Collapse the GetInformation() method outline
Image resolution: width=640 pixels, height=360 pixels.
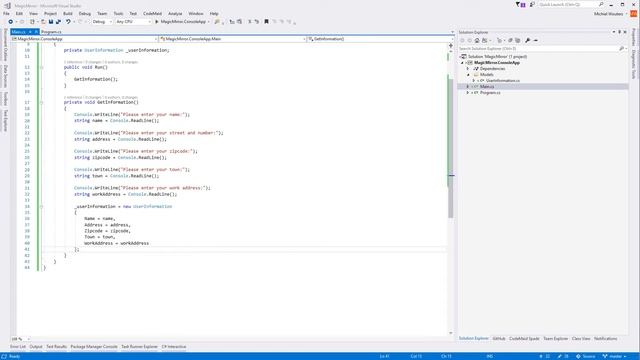pos(41,102)
